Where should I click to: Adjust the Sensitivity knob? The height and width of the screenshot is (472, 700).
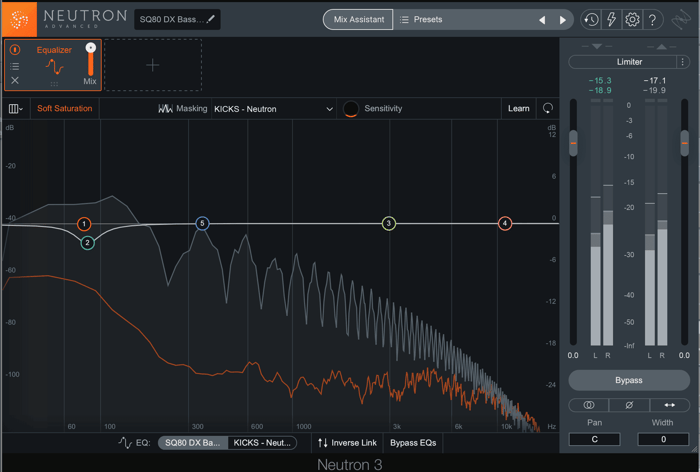coord(351,109)
